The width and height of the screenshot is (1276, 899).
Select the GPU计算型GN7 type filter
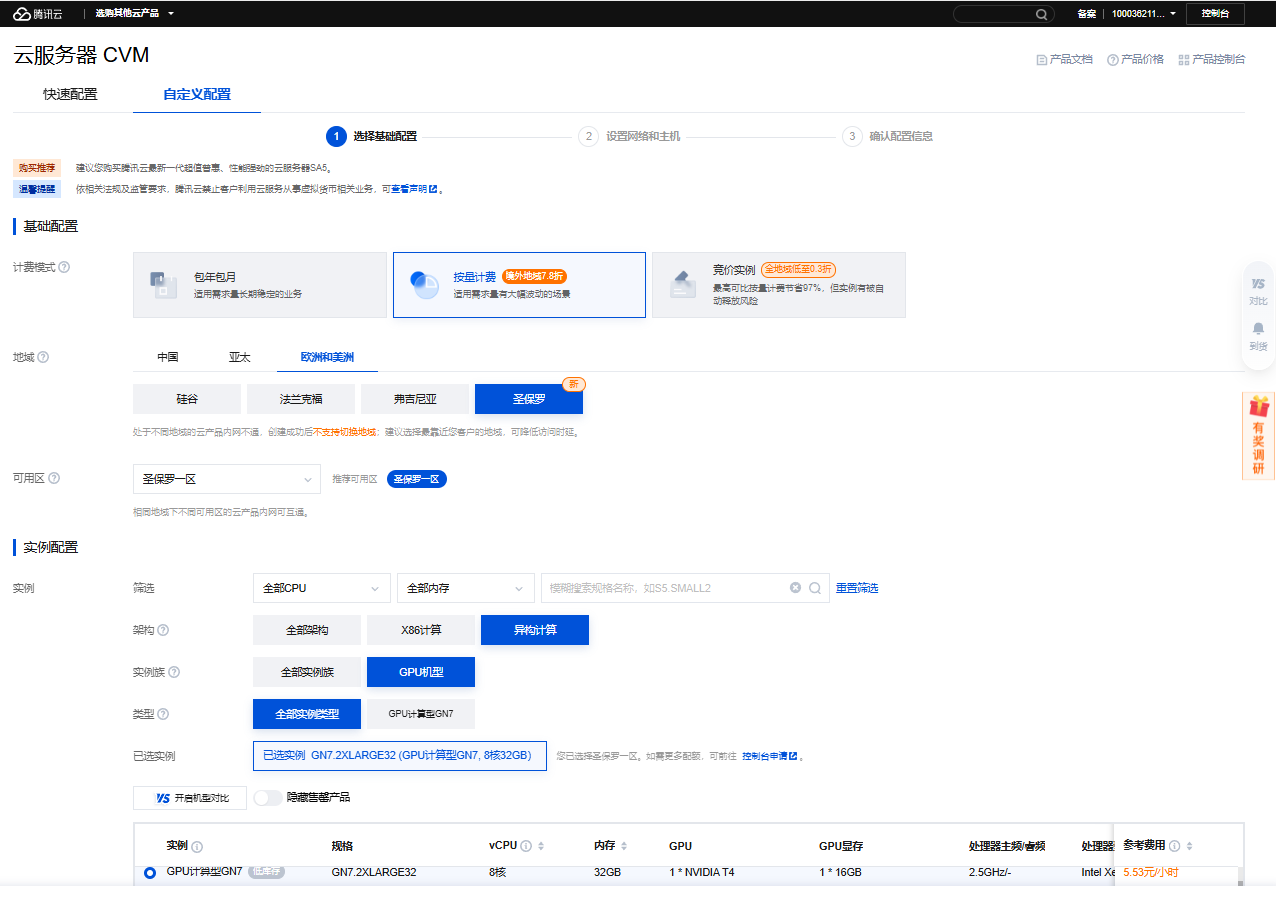(x=421, y=714)
